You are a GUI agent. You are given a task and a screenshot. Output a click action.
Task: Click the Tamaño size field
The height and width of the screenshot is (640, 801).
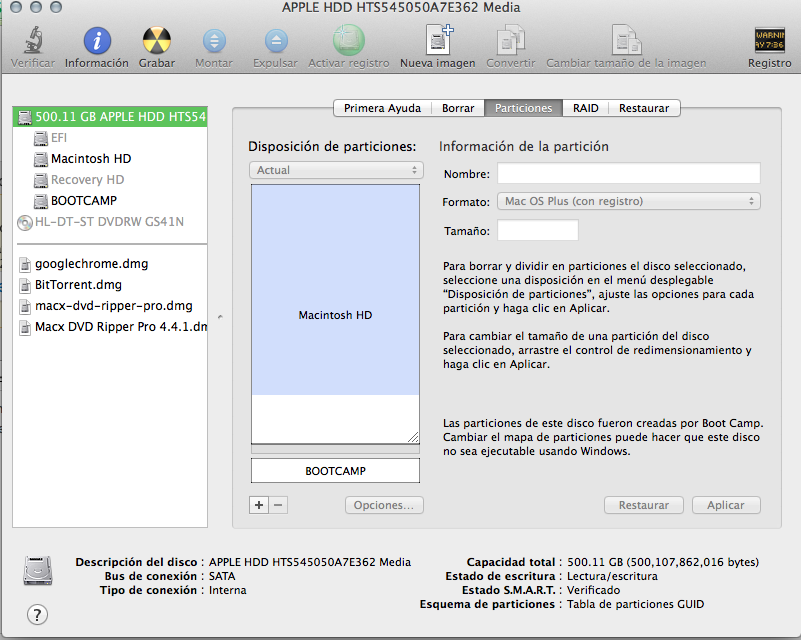point(537,230)
